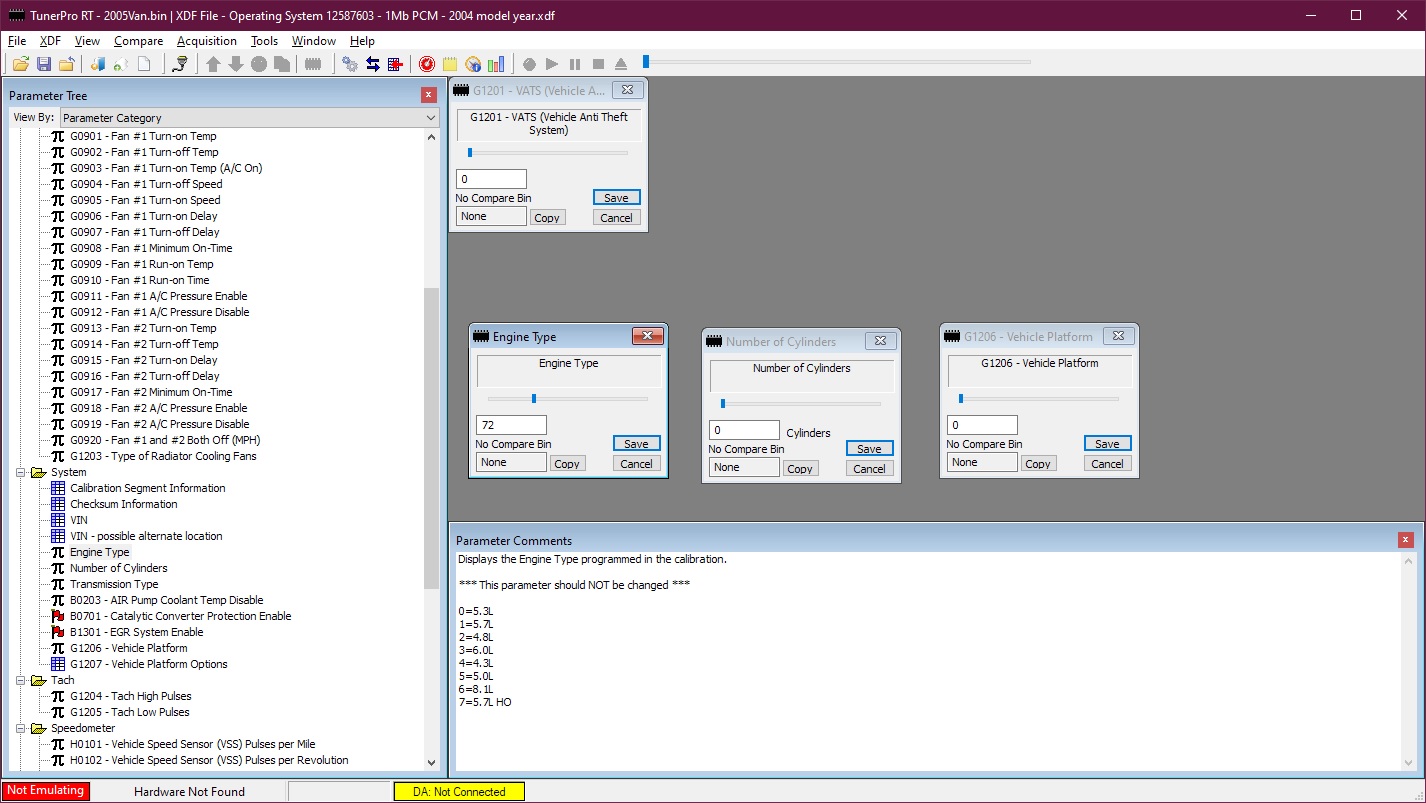
Task: Collapse the System folder in tree
Action: coord(22,472)
